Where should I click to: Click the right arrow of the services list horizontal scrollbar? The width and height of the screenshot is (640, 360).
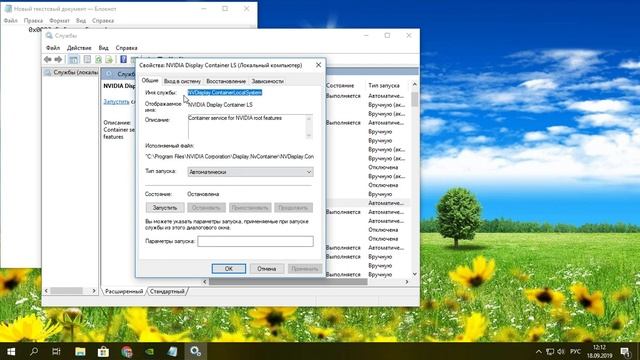(407, 282)
